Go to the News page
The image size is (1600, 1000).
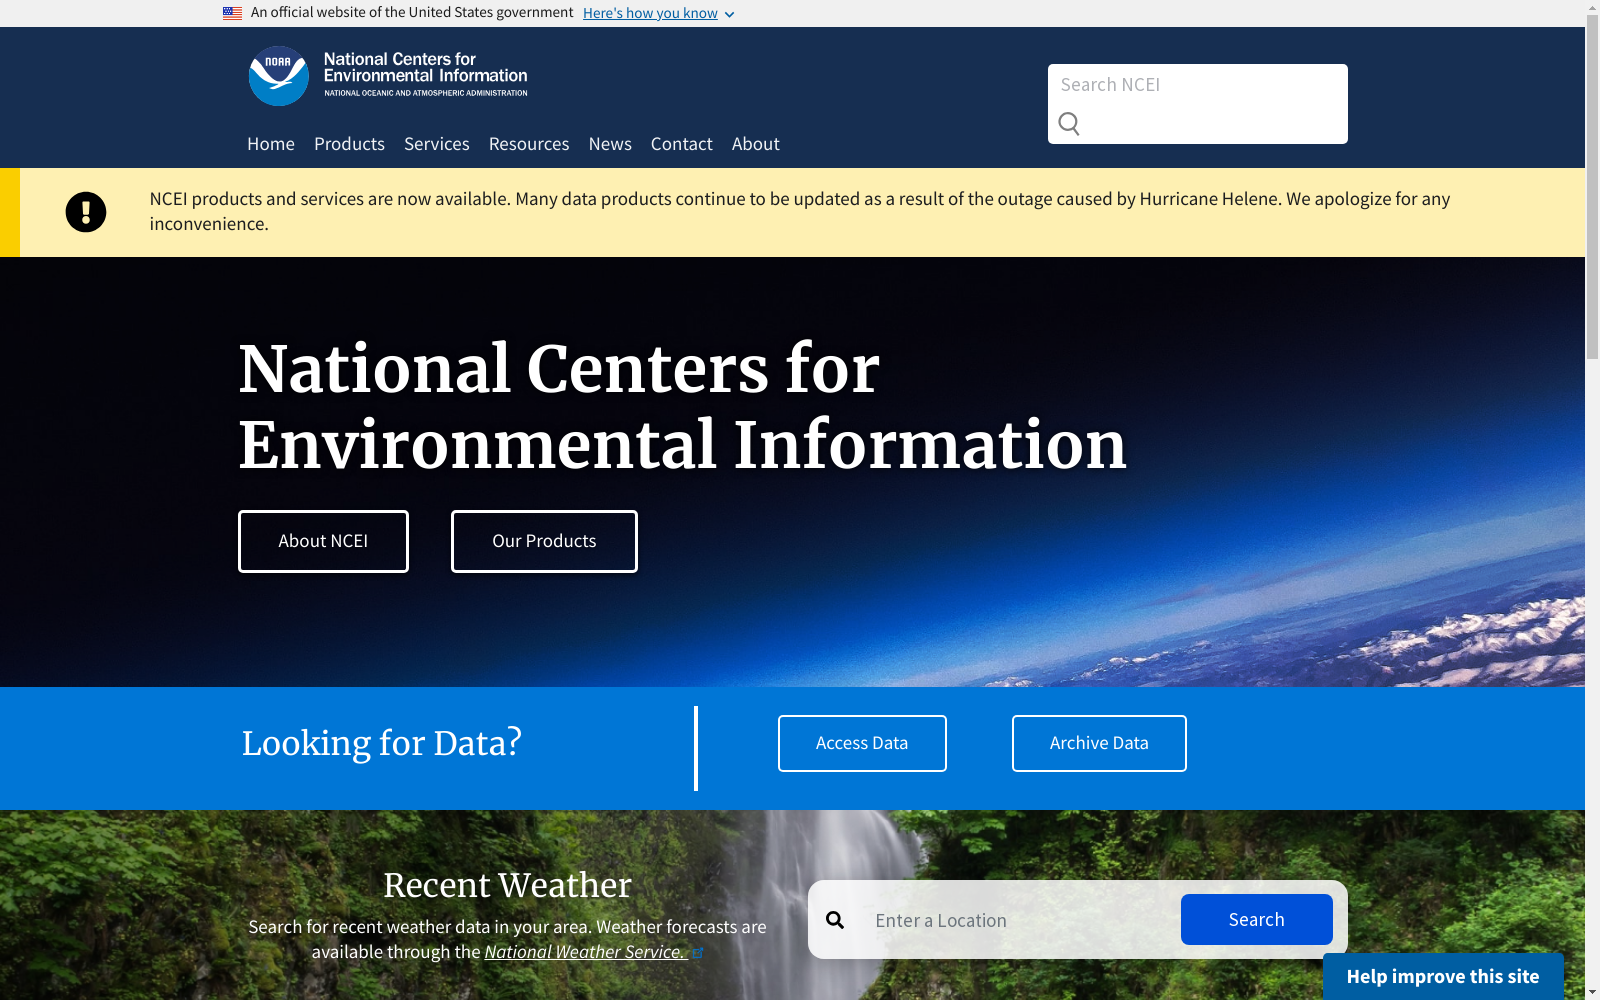(x=610, y=144)
